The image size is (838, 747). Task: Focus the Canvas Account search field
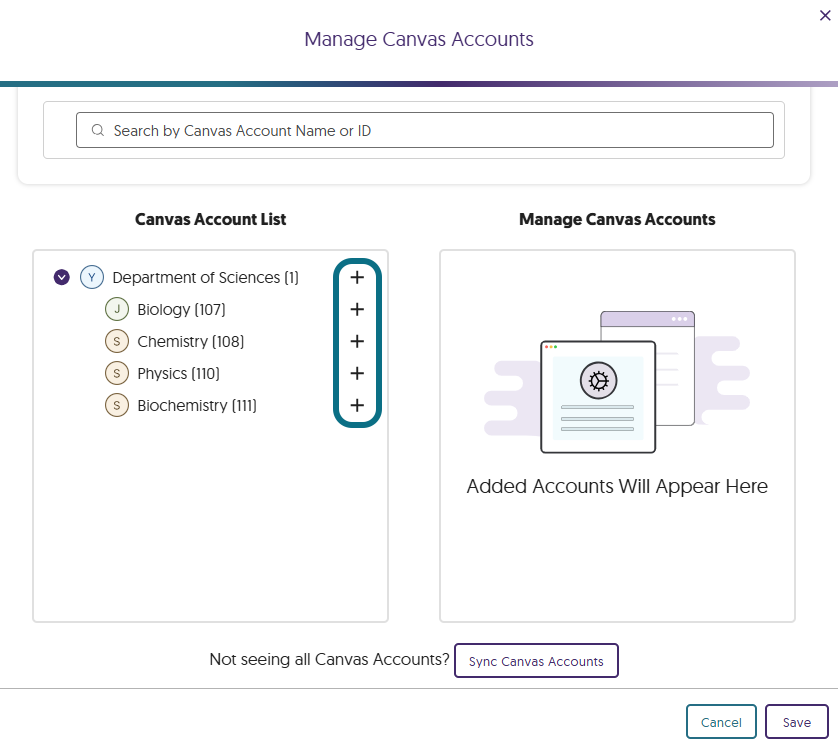tap(425, 130)
